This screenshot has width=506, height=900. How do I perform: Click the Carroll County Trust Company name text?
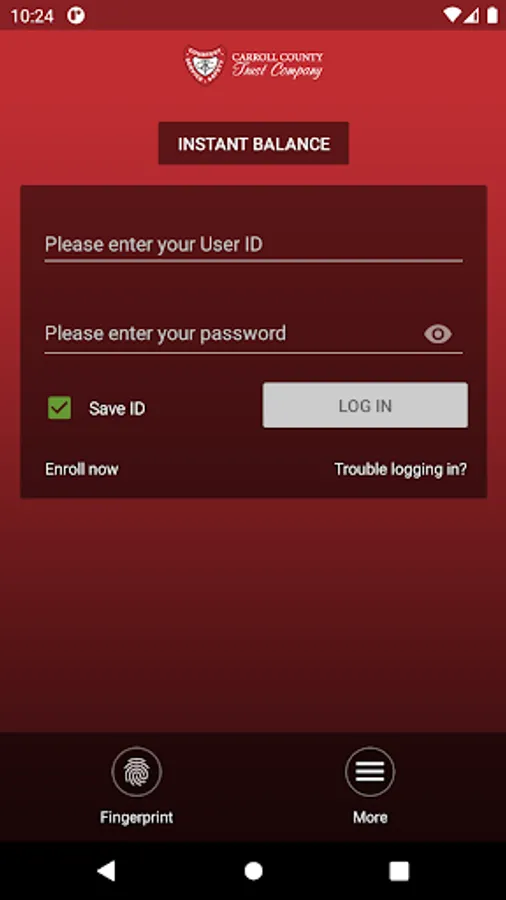(x=277, y=65)
